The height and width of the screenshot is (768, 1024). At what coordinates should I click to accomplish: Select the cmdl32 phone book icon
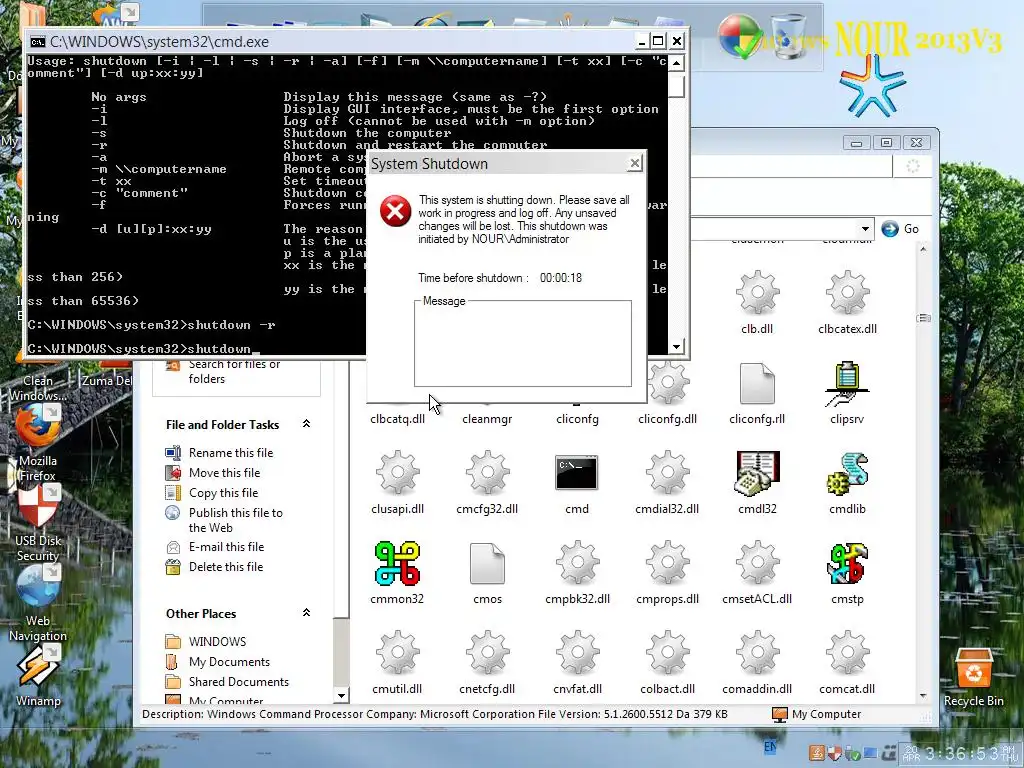(x=757, y=473)
